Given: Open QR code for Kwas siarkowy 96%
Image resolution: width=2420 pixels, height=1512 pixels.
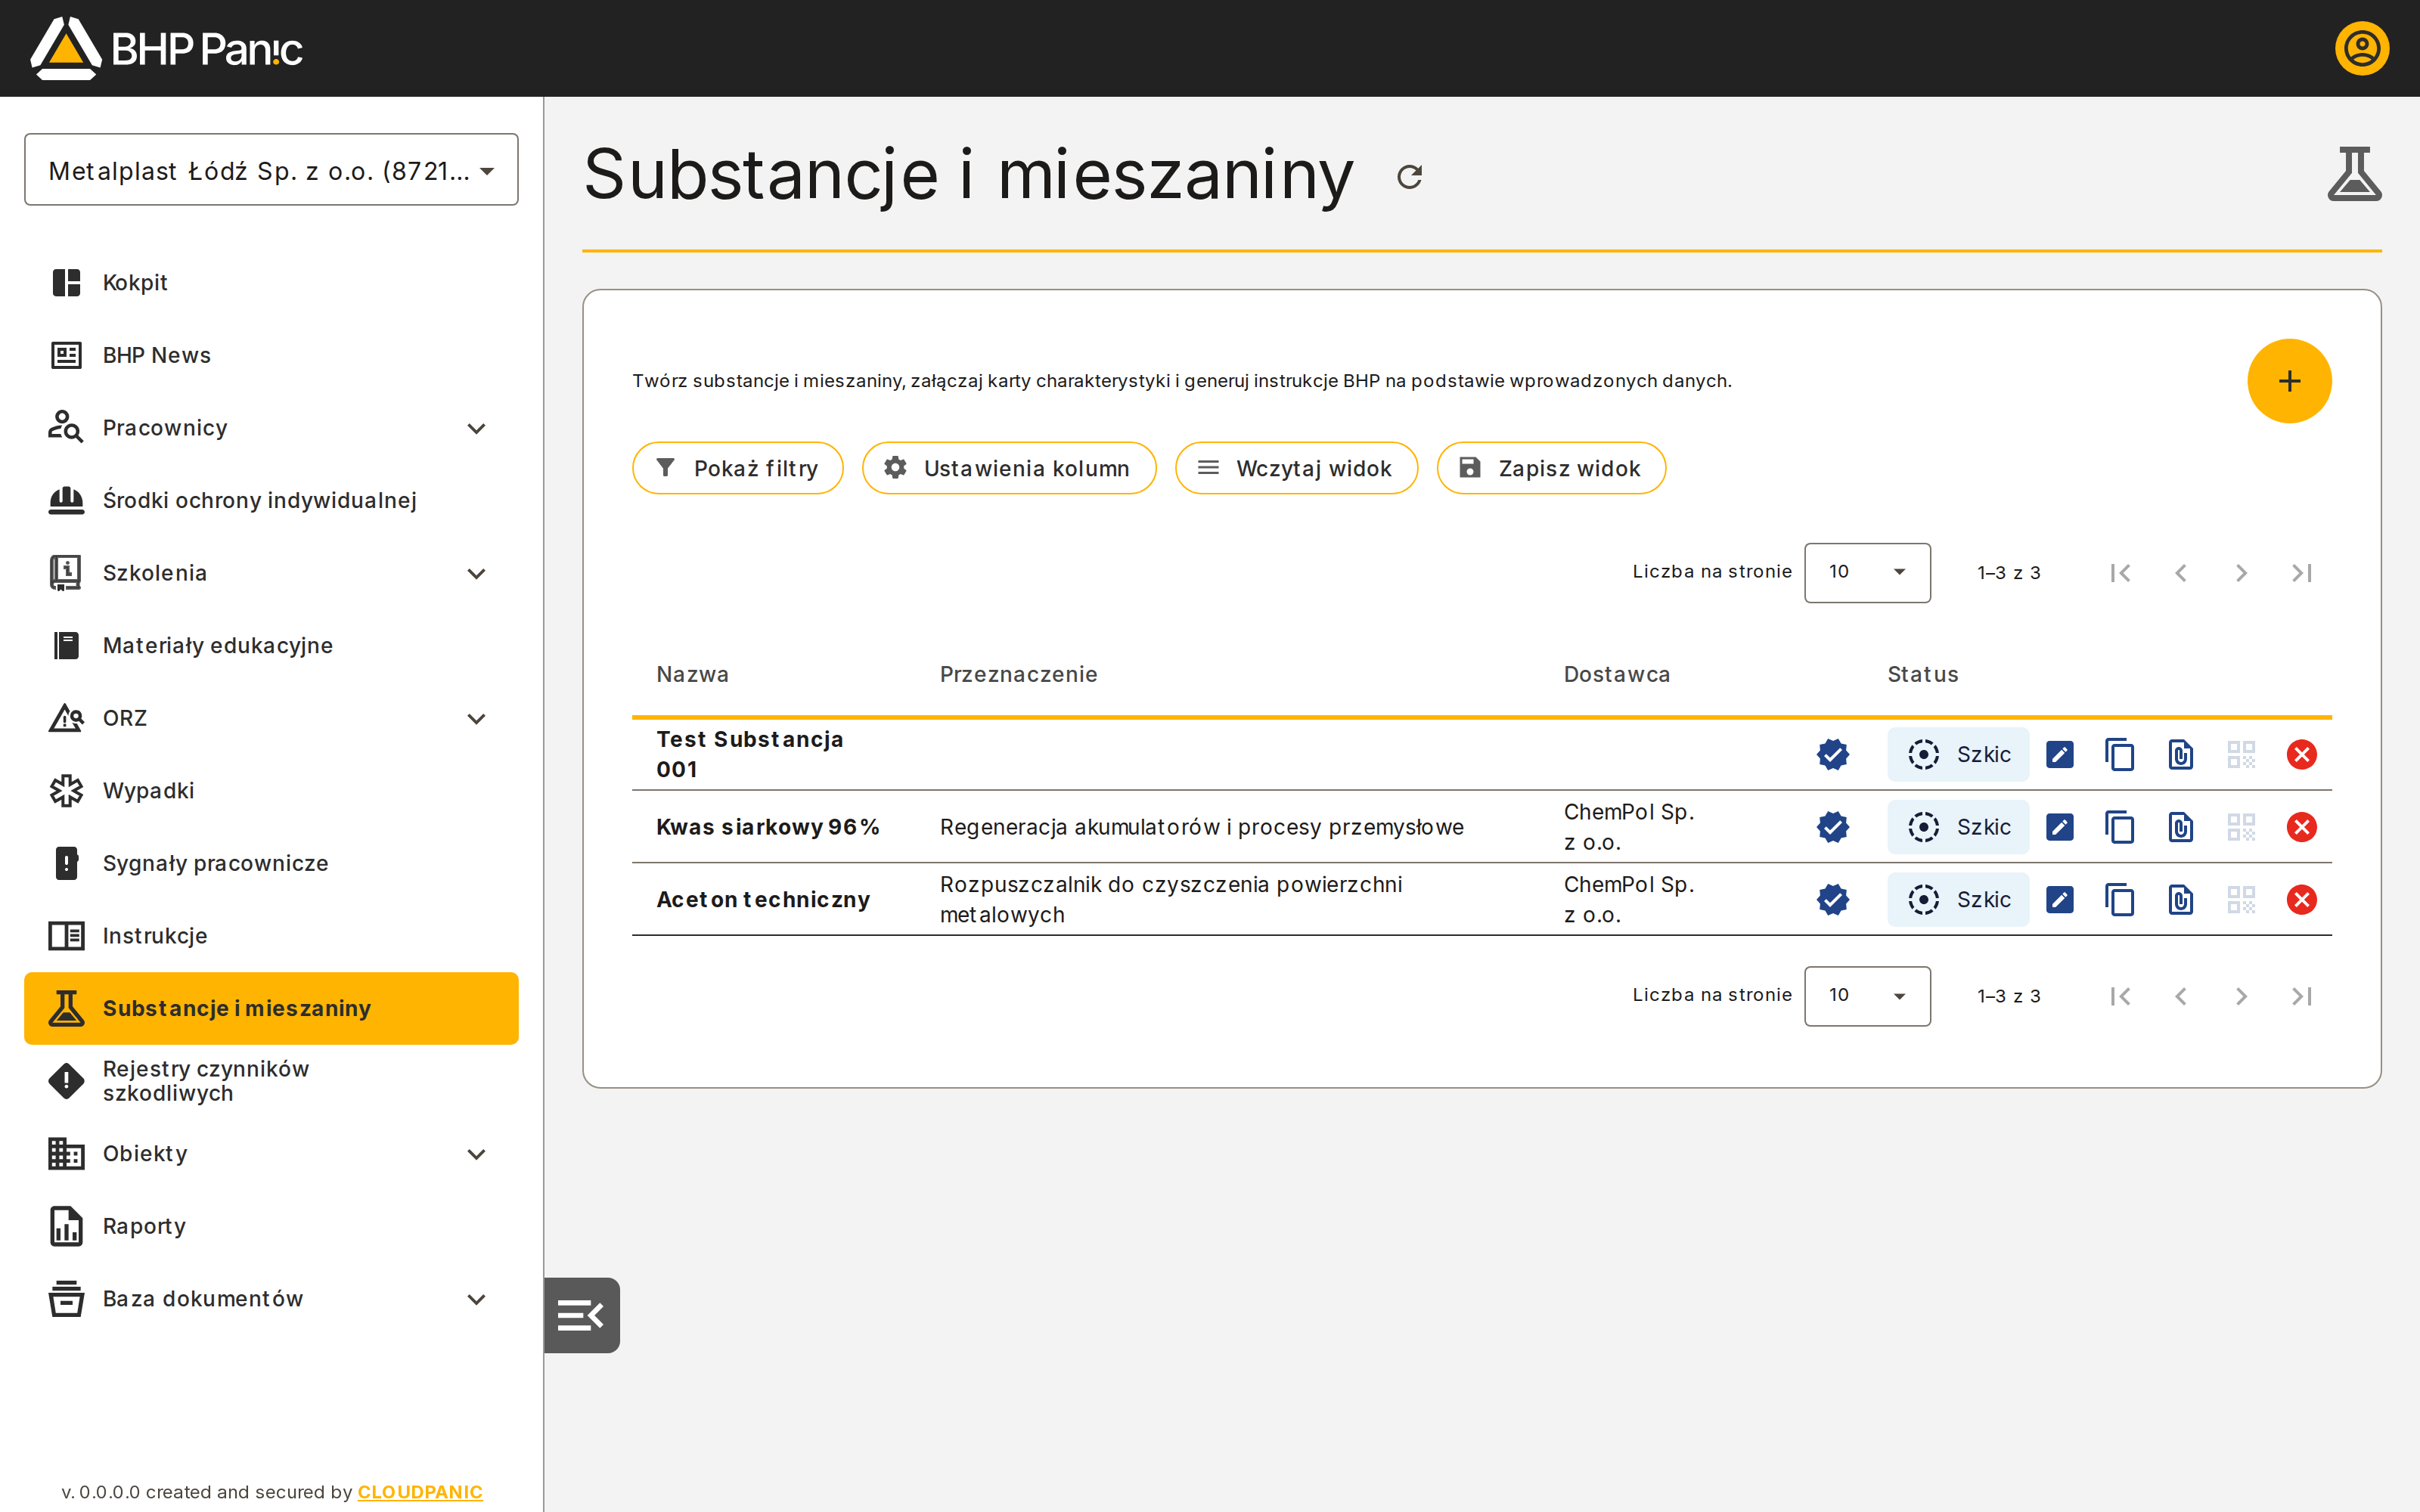Looking at the screenshot, I should click(x=2241, y=827).
